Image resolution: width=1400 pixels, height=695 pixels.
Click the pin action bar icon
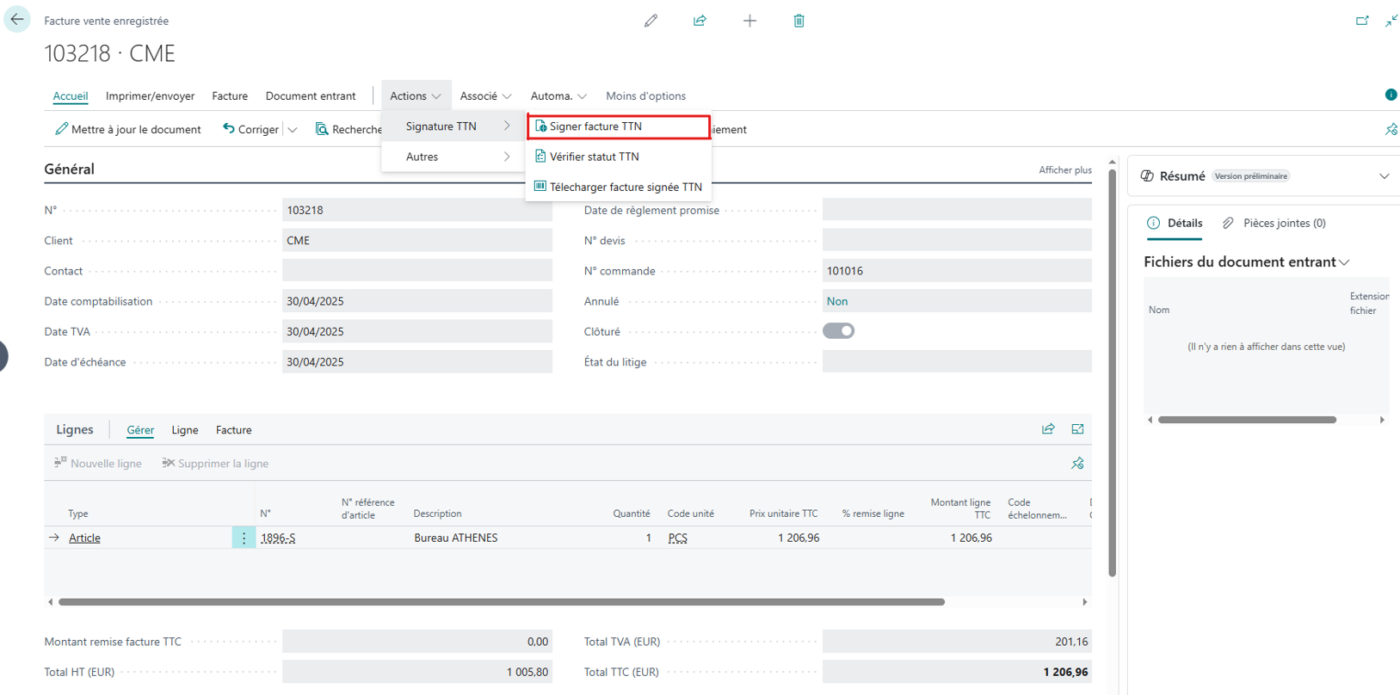click(1390, 129)
